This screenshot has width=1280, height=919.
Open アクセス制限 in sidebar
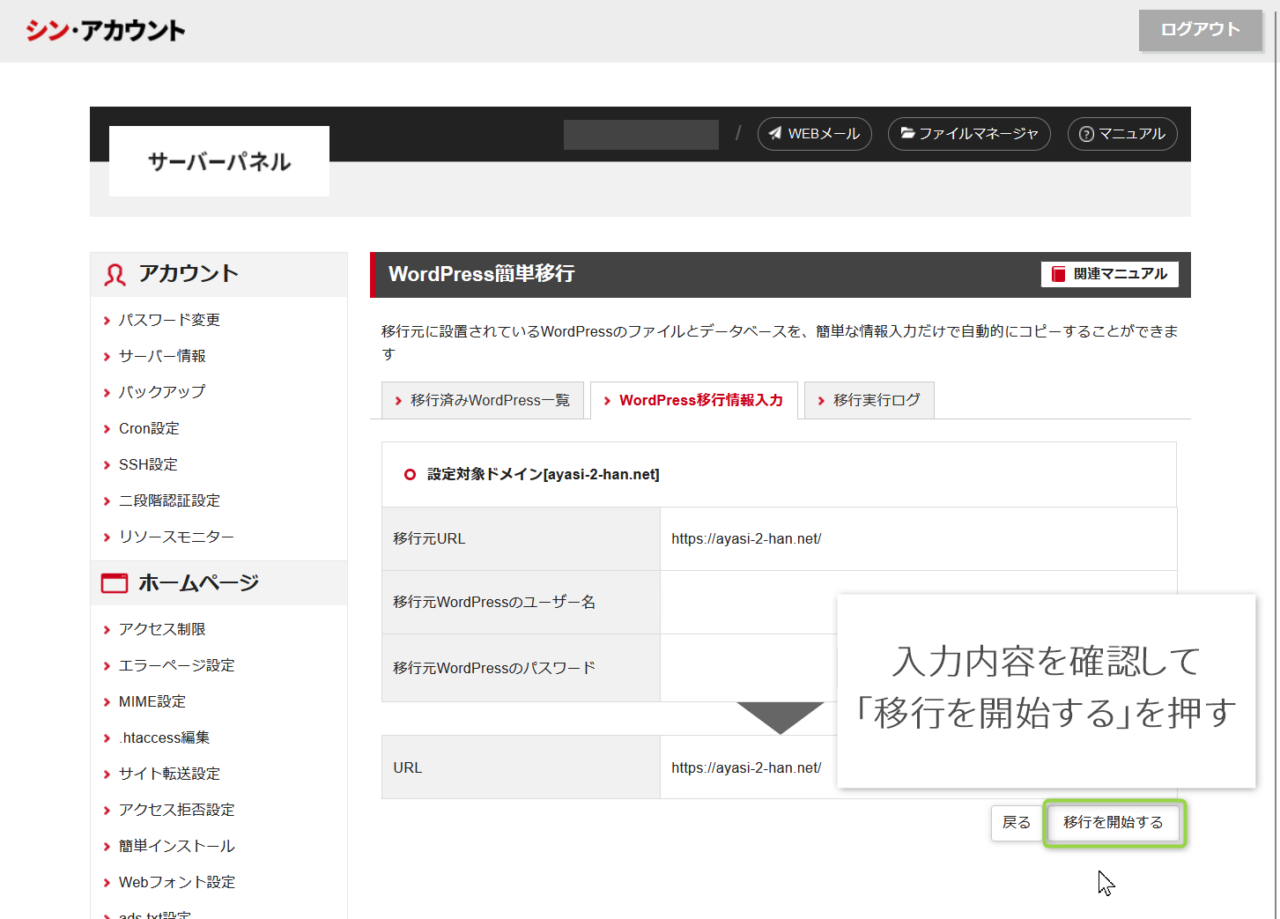pos(162,629)
